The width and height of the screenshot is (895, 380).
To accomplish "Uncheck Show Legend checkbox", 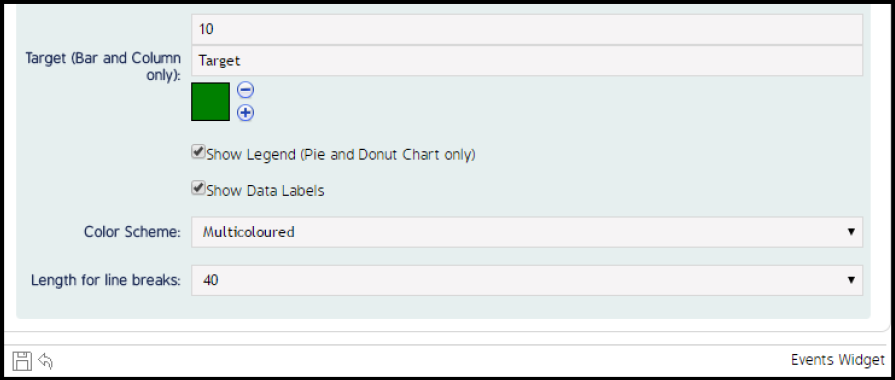I will click(198, 152).
